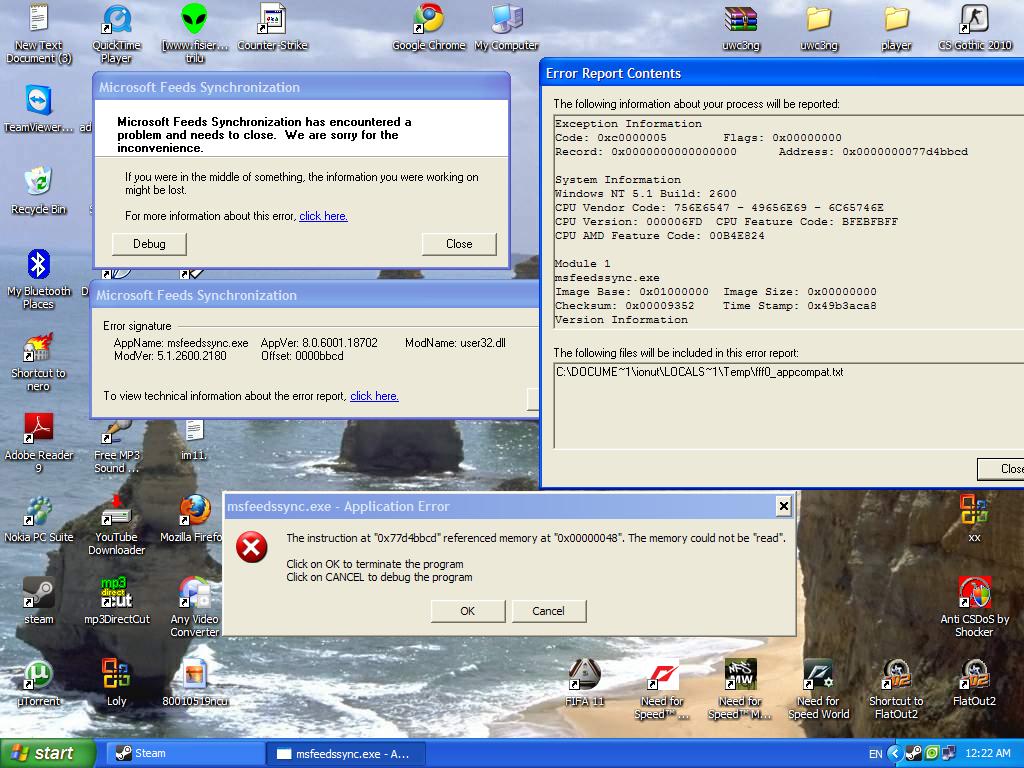Launch QuickTime Player shortcut
Image resolution: width=1024 pixels, height=768 pixels.
click(x=116, y=33)
